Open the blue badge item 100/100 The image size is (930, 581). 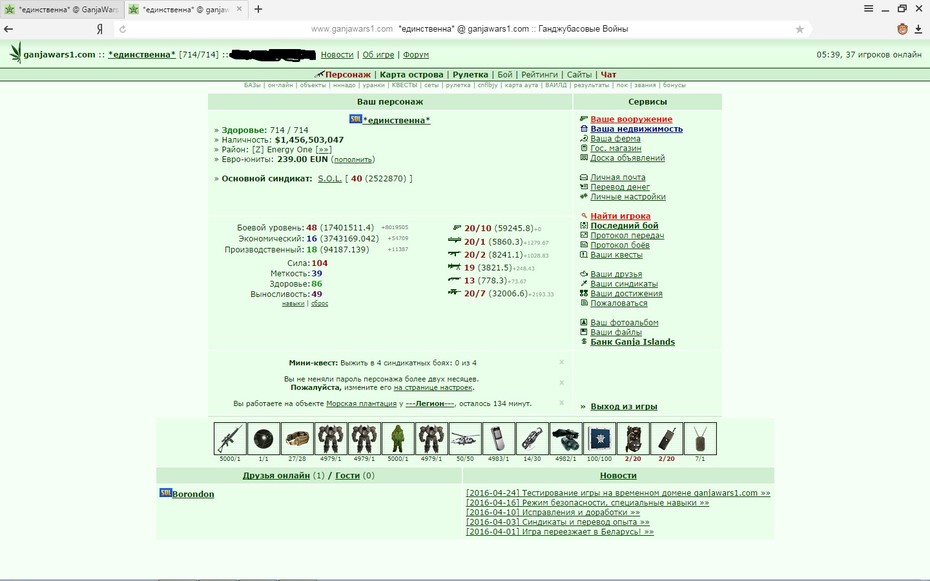click(599, 439)
